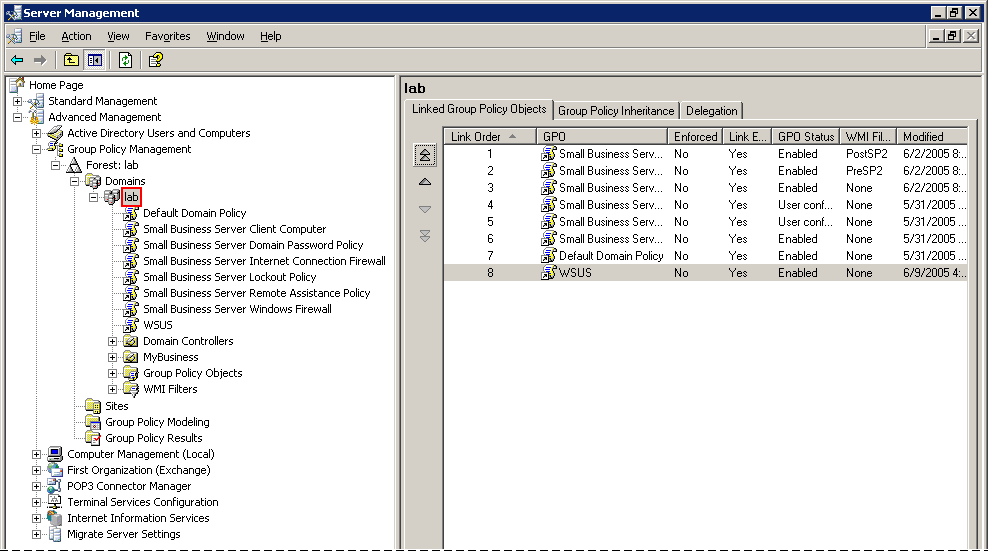This screenshot has height=551, width=988.
Task: Open the Action menu
Action: pos(76,37)
